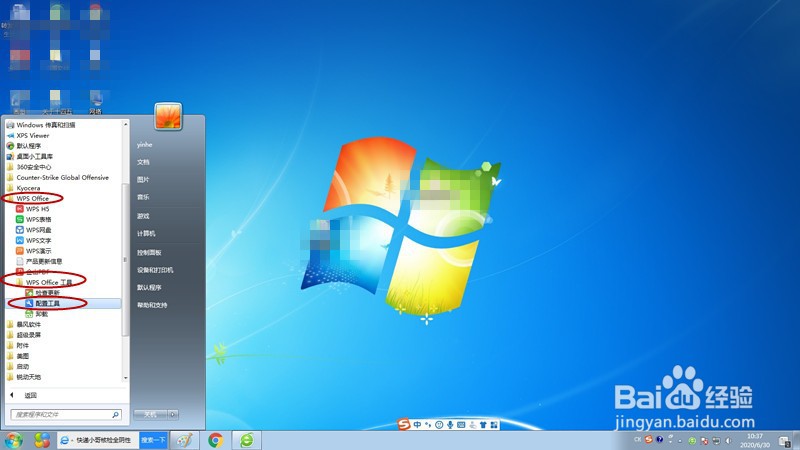The width and height of the screenshot is (800, 450).
Task: Open 桌面小工具库 gadget gallery
Action: click(30, 157)
